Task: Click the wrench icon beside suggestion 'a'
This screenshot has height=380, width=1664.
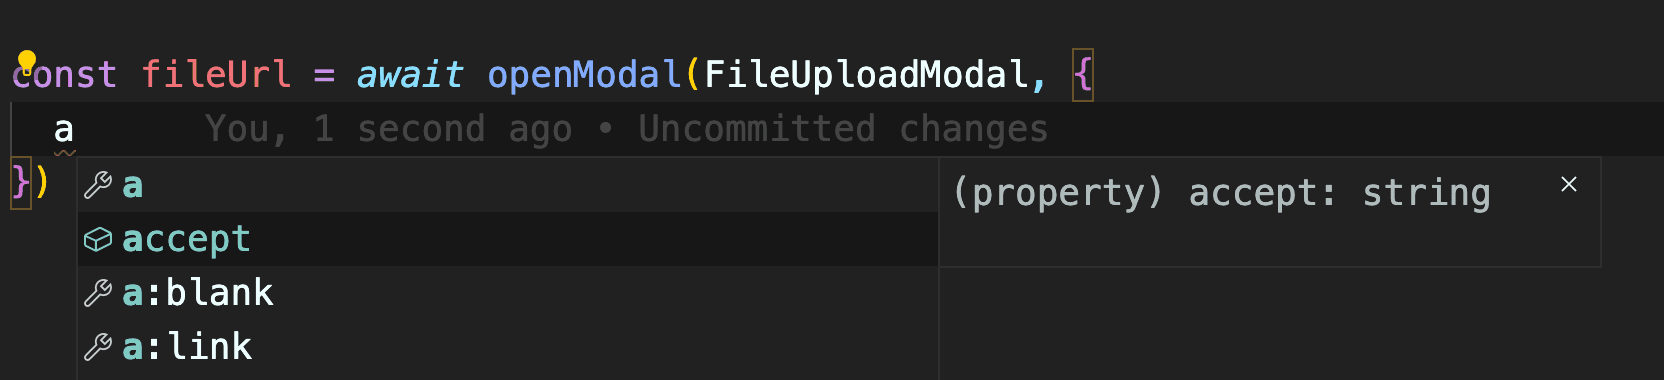Action: pos(98,185)
